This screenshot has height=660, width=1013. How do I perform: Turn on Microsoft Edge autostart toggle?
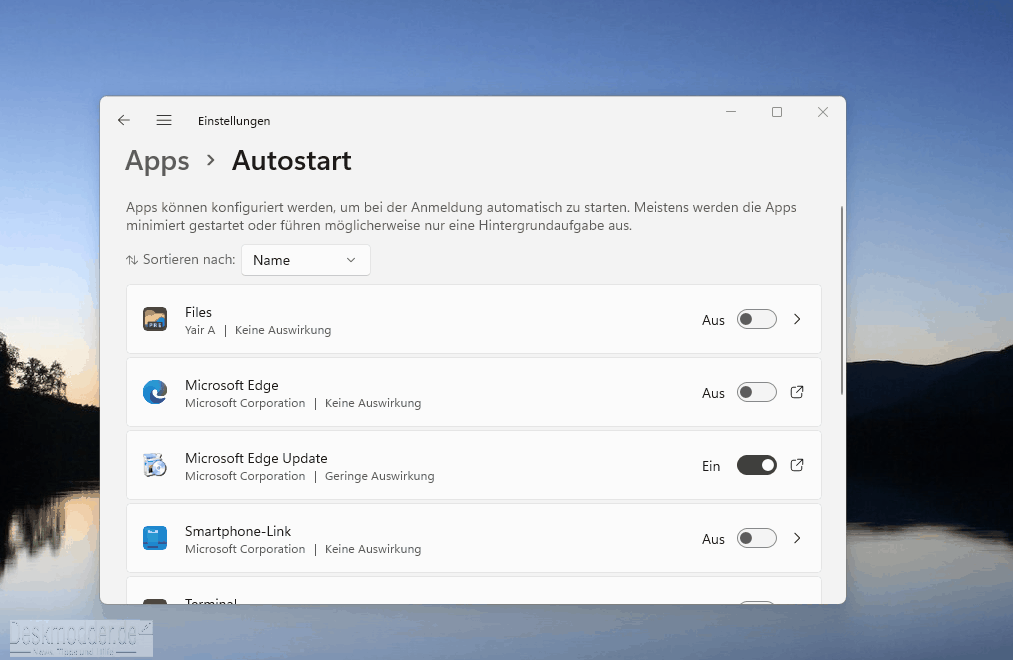(757, 392)
